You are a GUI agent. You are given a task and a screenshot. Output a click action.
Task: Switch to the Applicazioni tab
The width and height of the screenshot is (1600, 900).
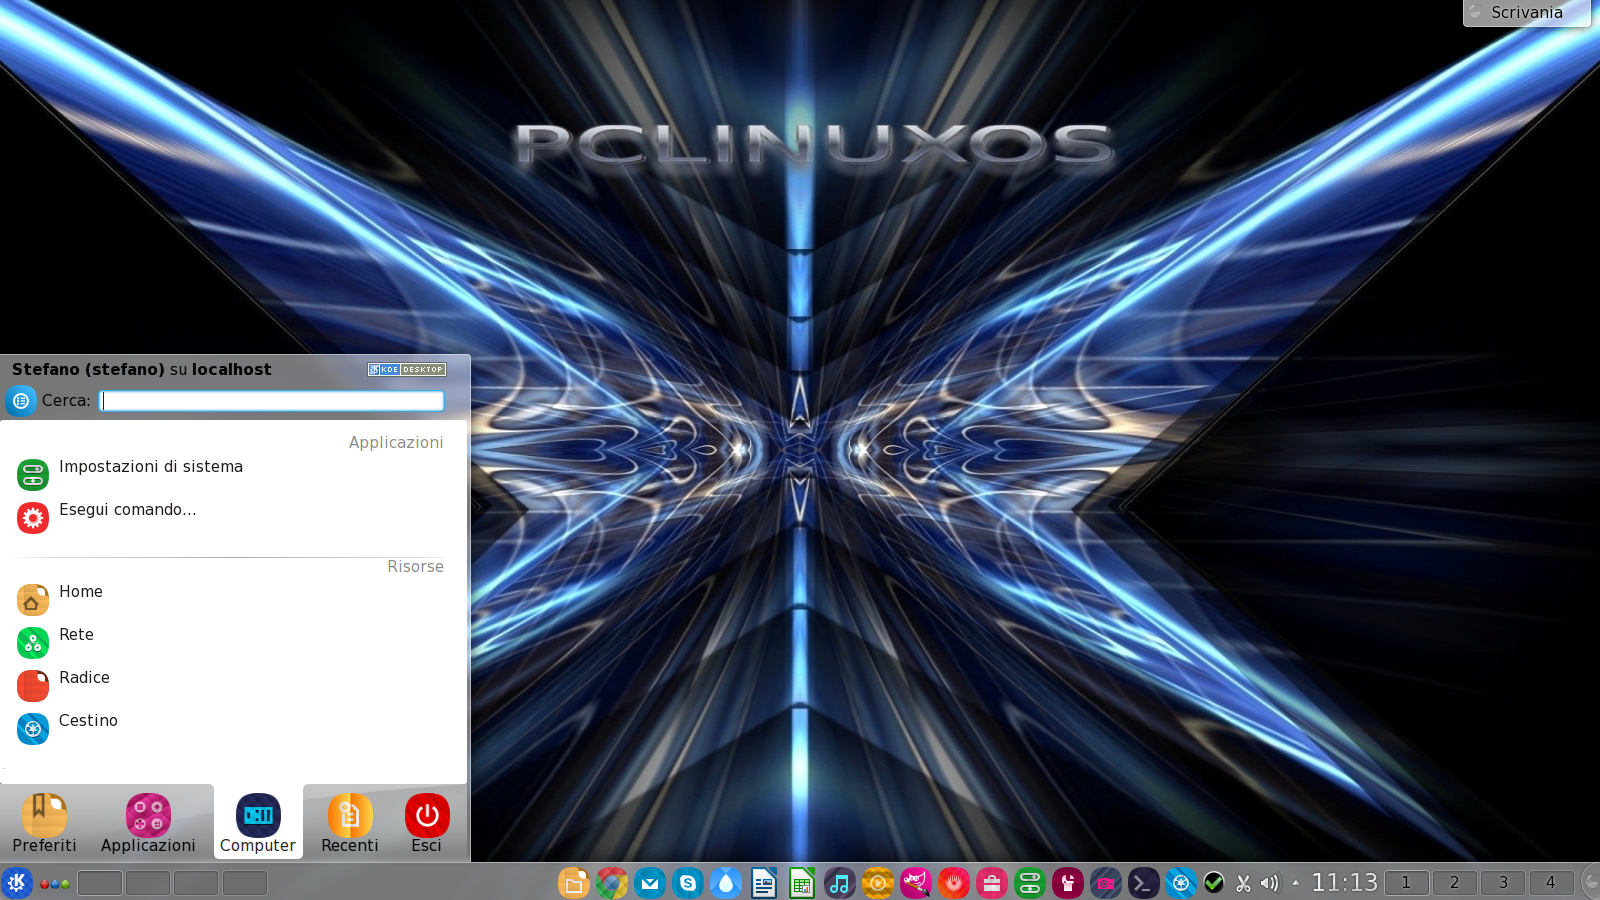pyautogui.click(x=148, y=823)
